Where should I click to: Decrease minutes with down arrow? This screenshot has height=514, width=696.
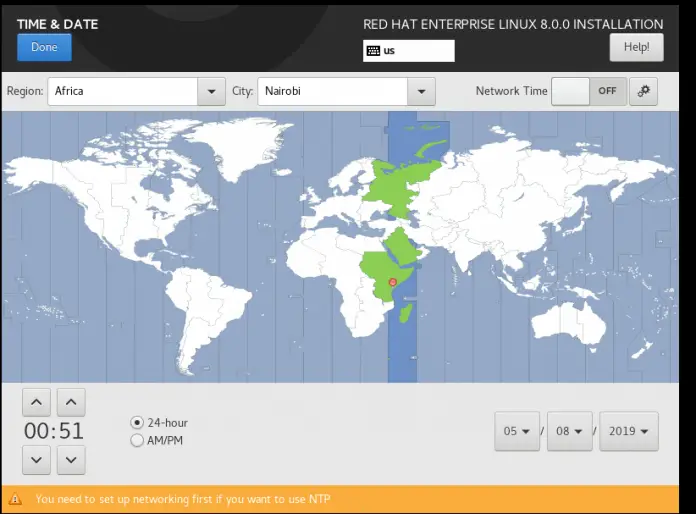70,460
